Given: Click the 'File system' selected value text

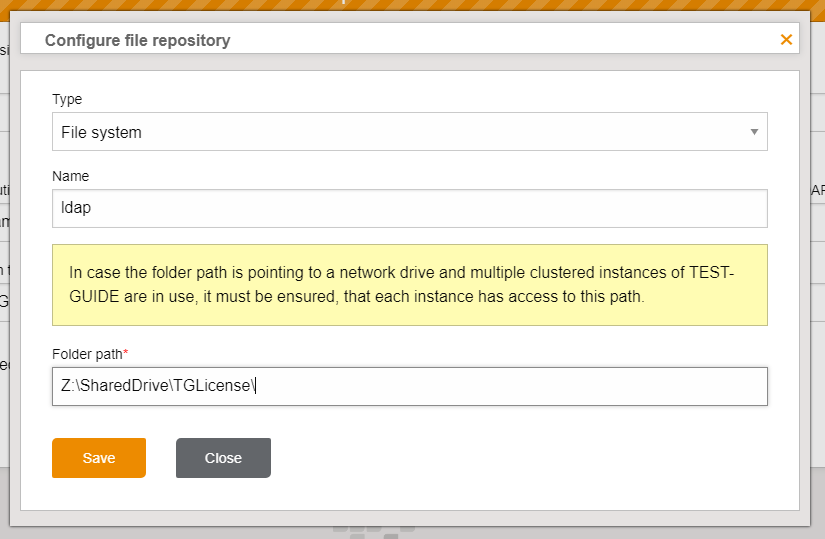Looking at the screenshot, I should (x=101, y=132).
